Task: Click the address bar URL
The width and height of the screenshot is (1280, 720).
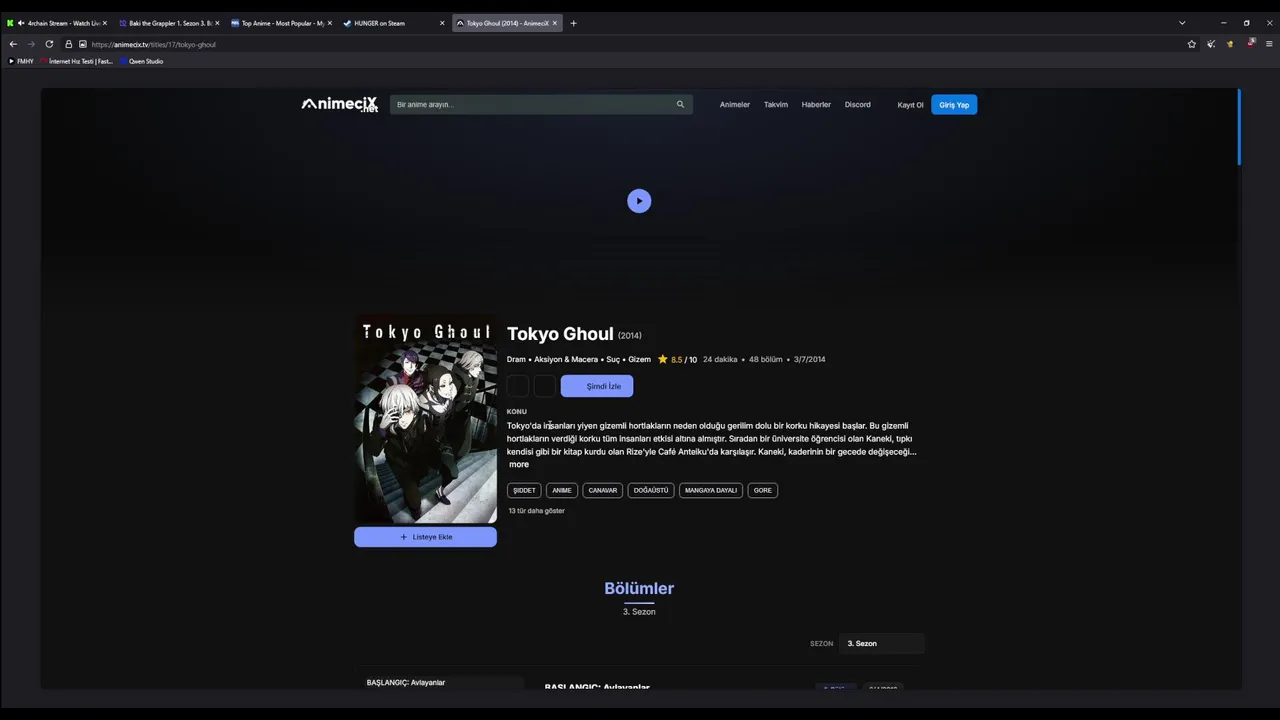Action: click(153, 44)
